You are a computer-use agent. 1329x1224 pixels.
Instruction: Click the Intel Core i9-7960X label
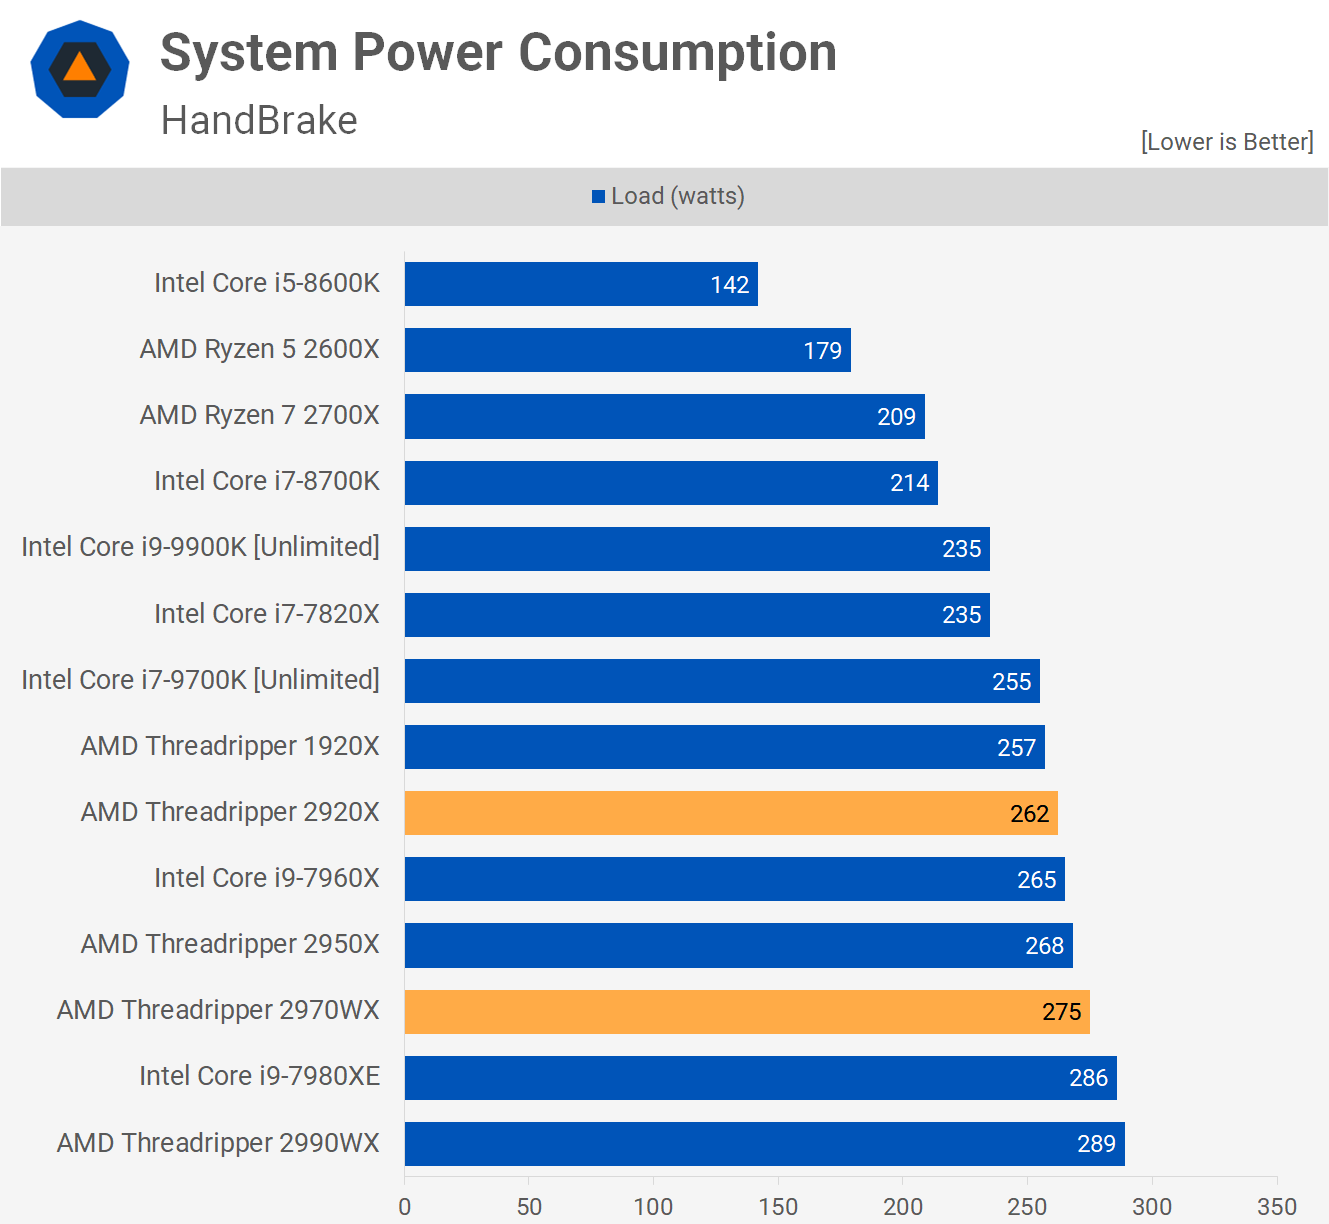267,878
